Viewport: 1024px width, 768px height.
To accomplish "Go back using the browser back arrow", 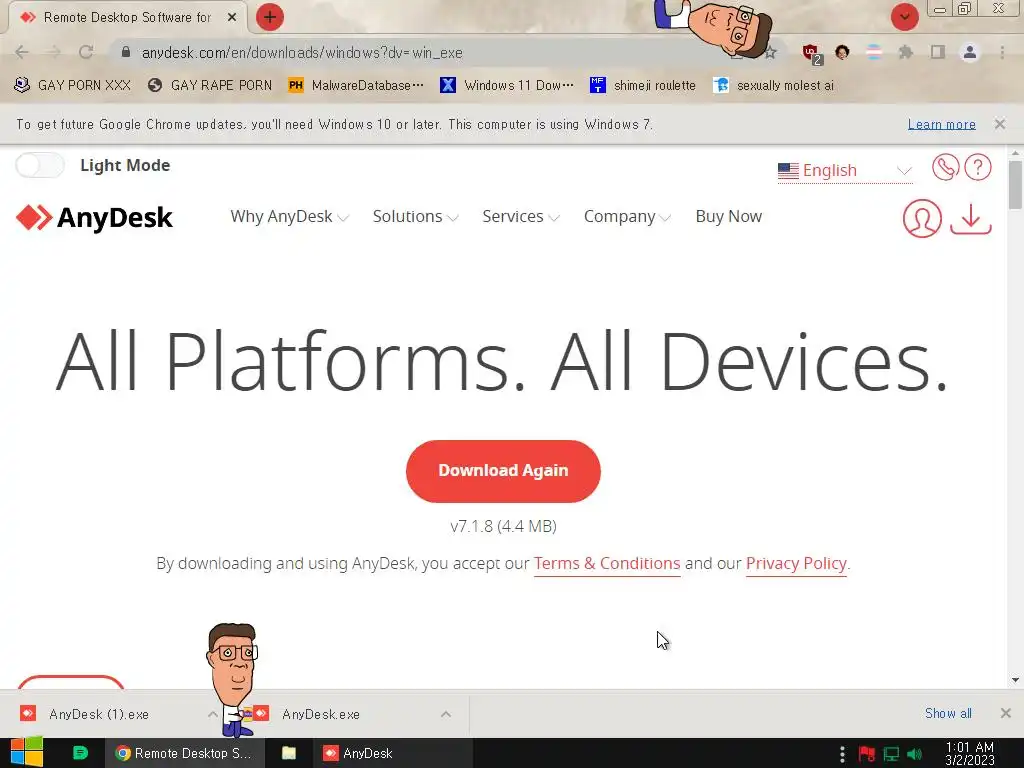I will point(22,52).
